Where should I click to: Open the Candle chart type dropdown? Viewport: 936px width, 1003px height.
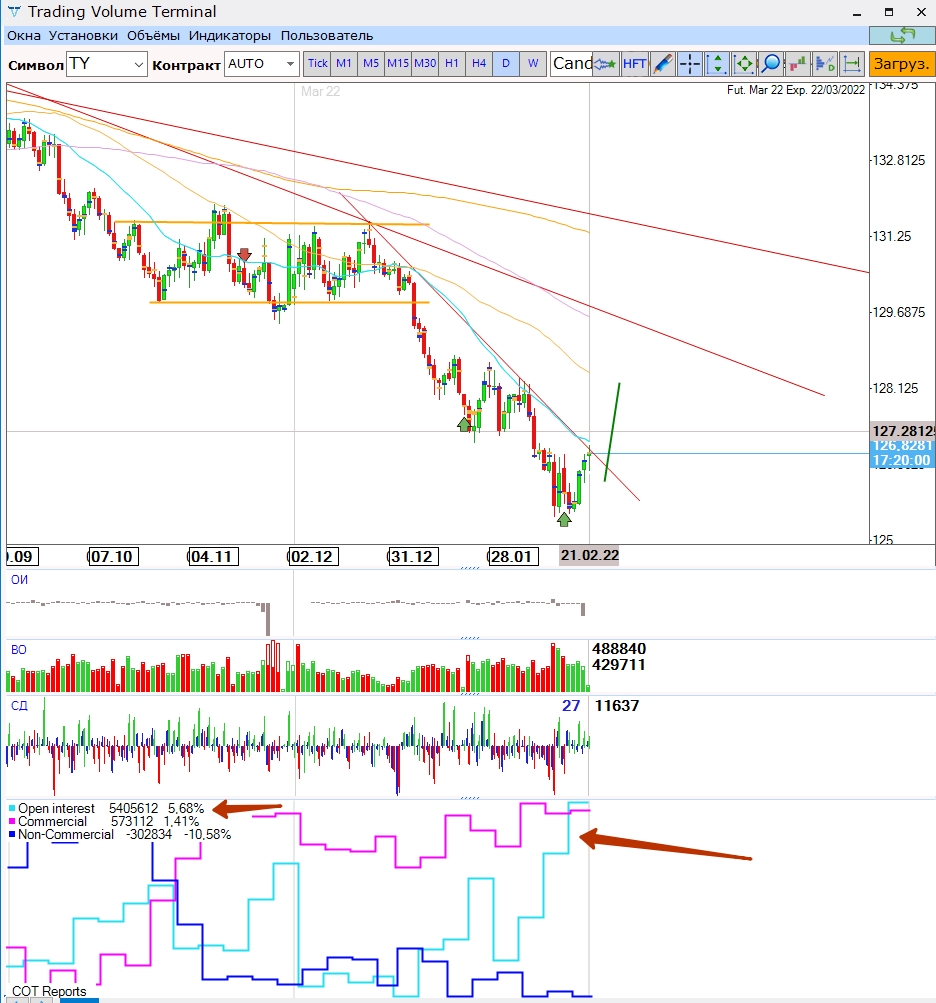(x=573, y=64)
